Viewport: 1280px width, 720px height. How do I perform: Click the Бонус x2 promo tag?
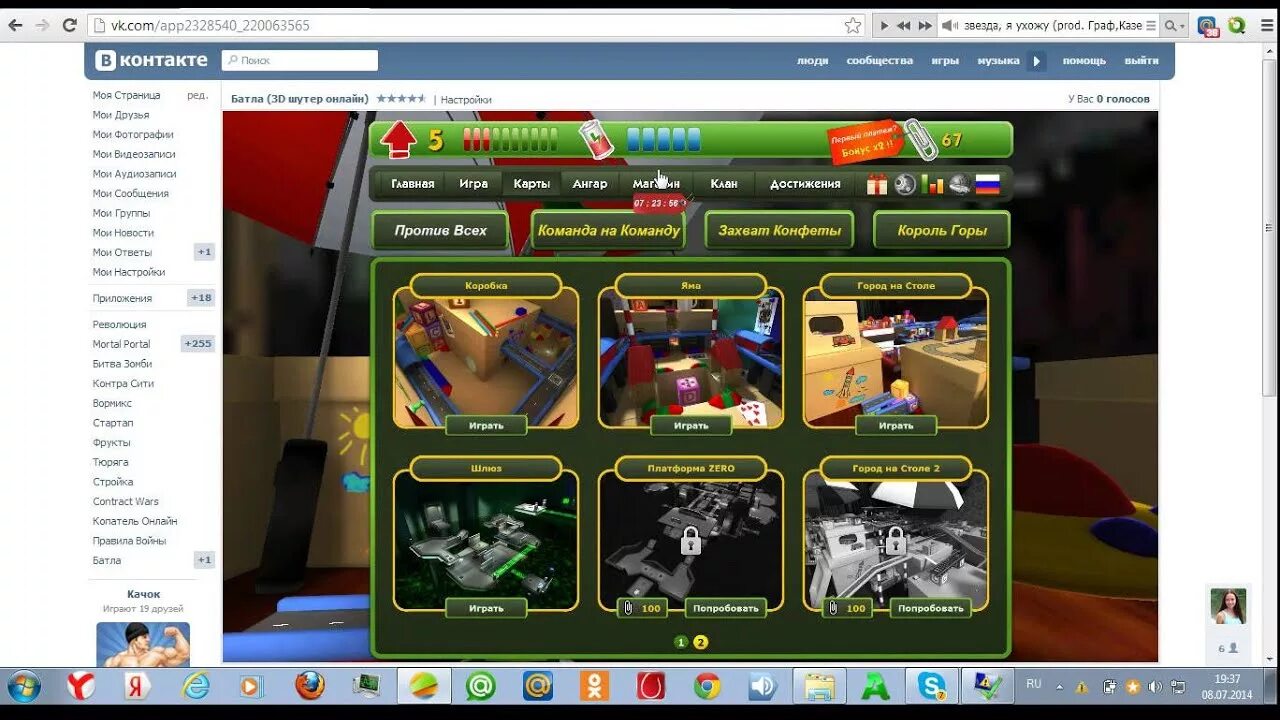click(x=865, y=142)
